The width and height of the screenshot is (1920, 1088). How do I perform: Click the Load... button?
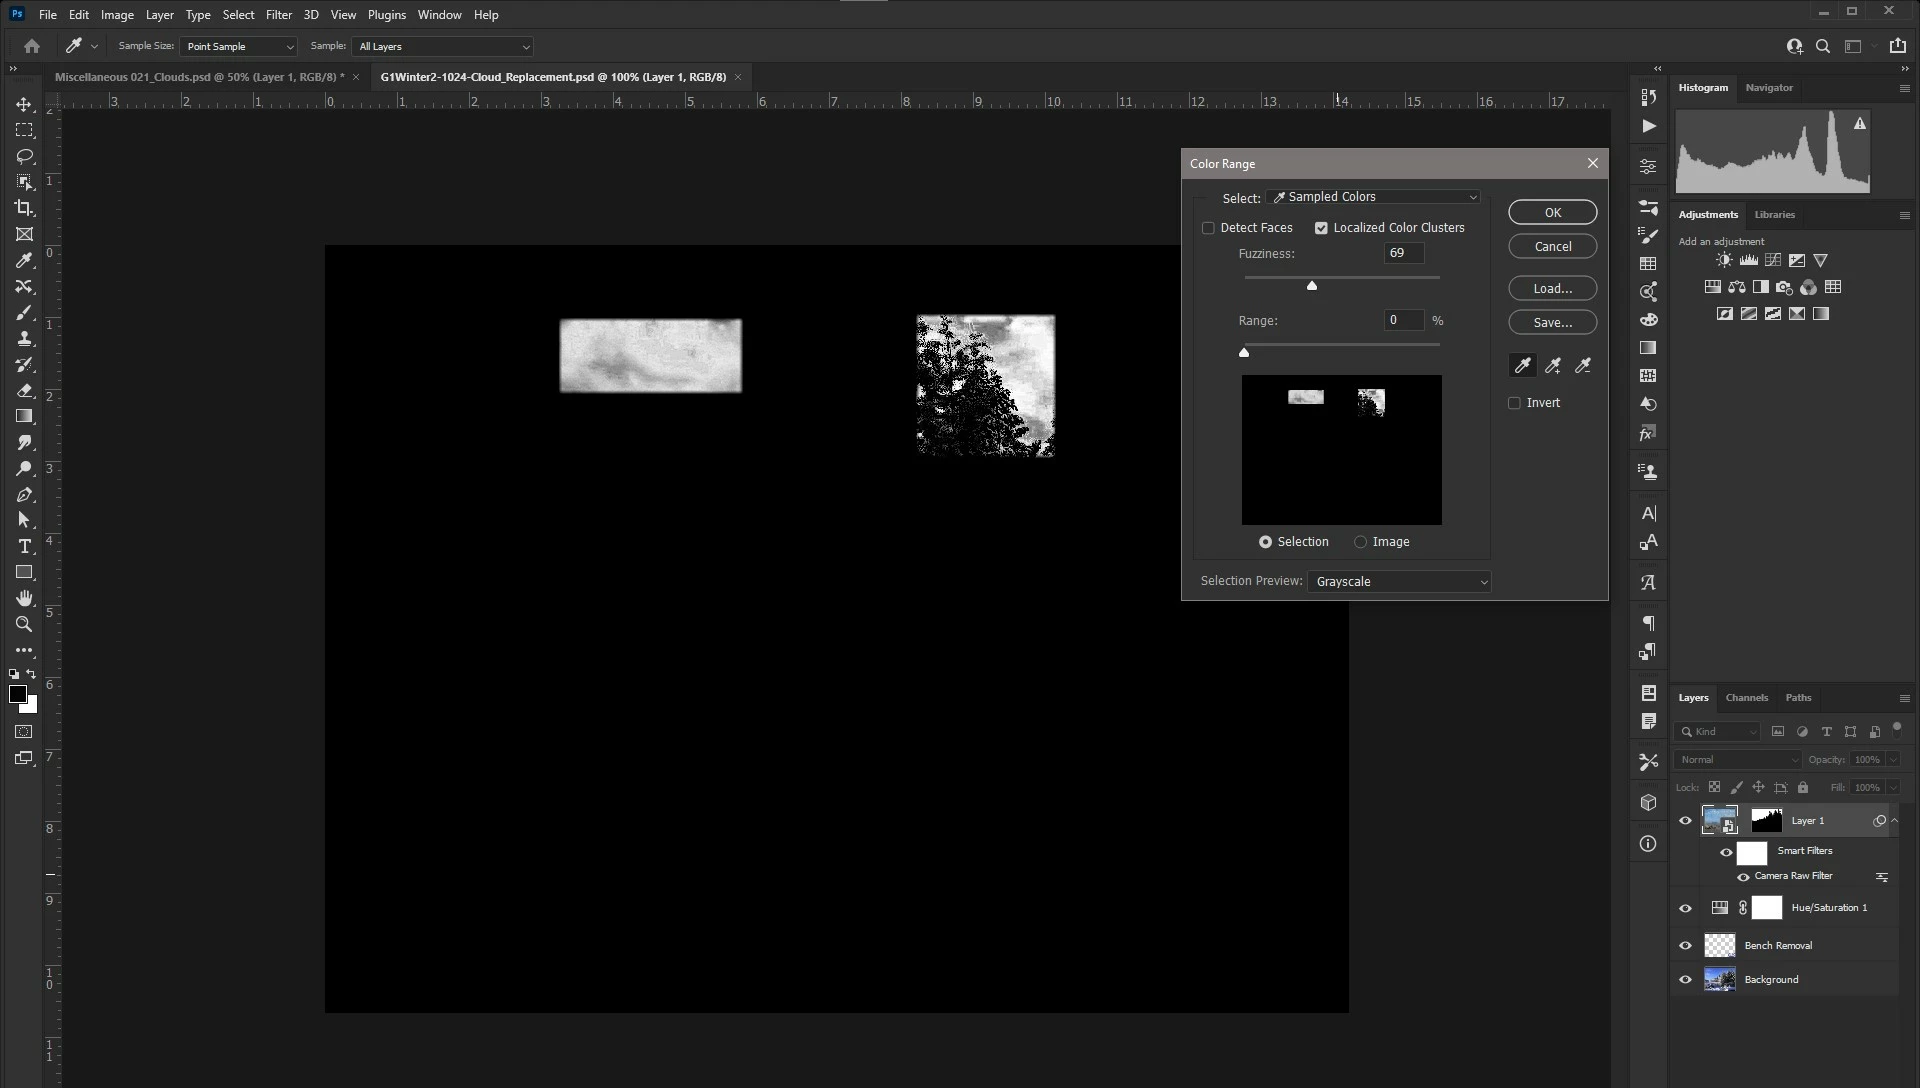point(1552,288)
